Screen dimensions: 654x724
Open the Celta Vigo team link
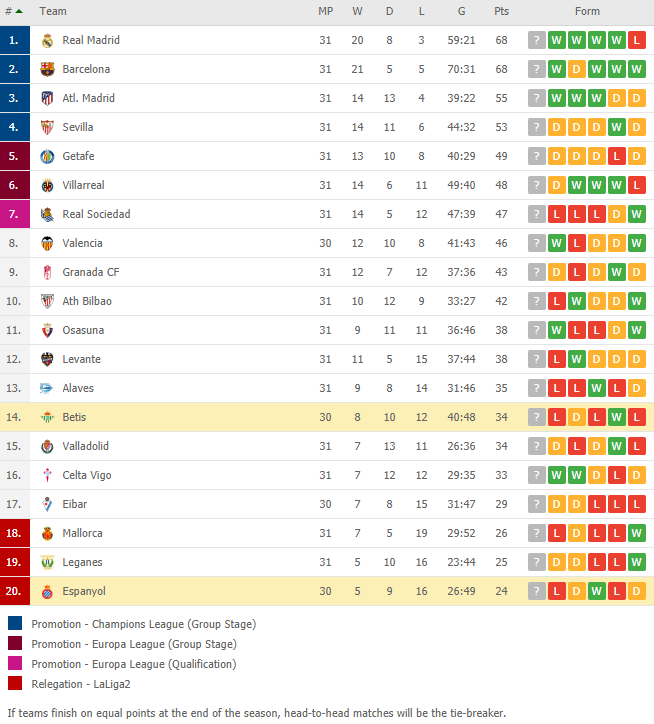(87, 475)
